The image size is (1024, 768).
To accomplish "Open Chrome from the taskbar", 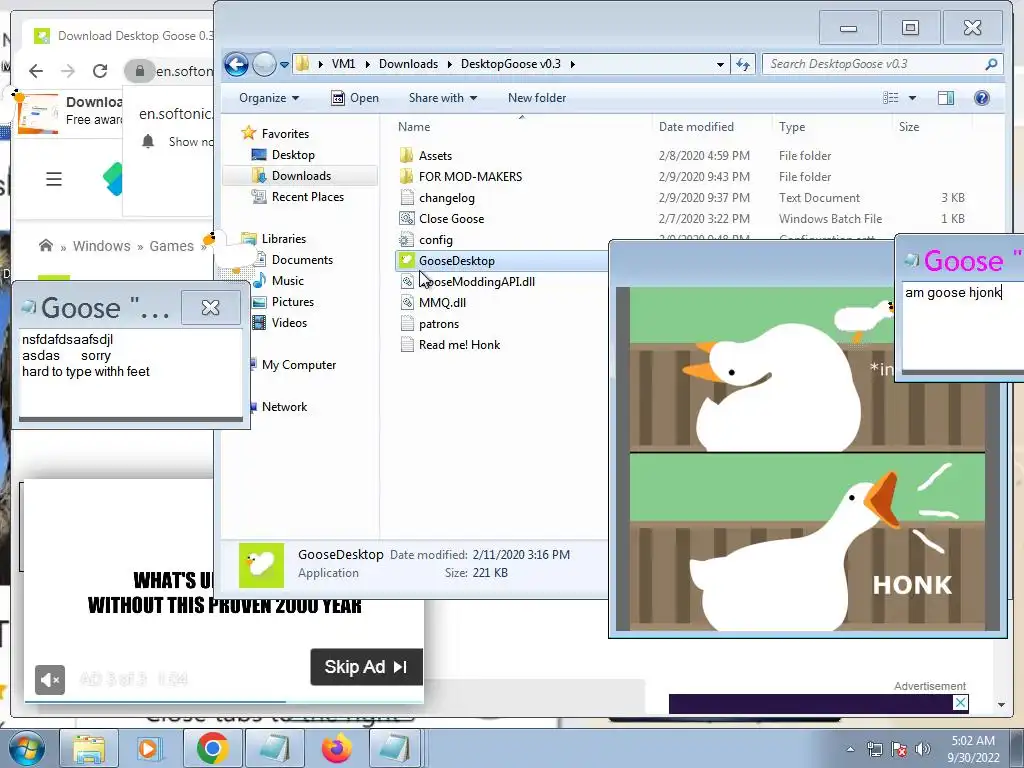I will click(212, 748).
